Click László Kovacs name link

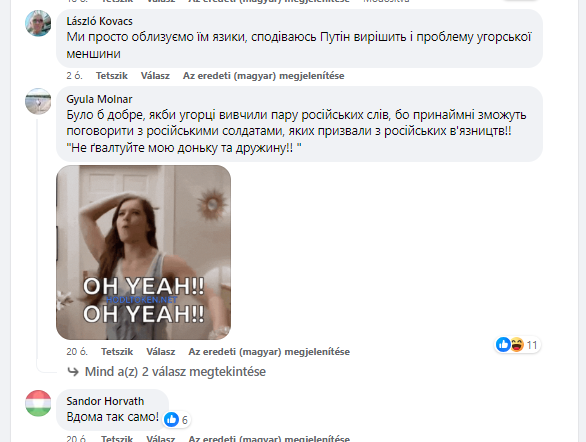(99, 21)
